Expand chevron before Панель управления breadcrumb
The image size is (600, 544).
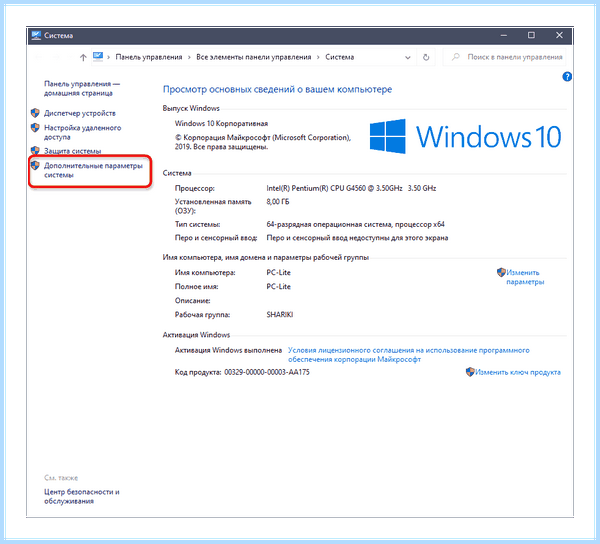coord(109,57)
